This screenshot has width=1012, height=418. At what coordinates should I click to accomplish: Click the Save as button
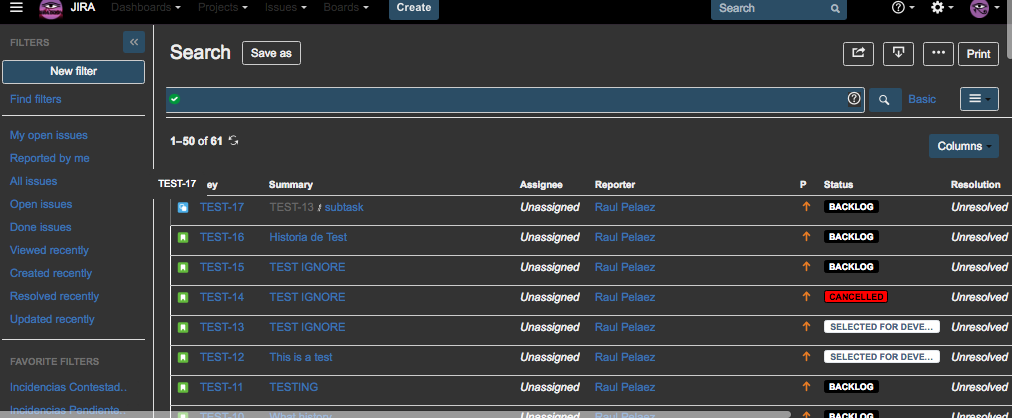tap(271, 54)
